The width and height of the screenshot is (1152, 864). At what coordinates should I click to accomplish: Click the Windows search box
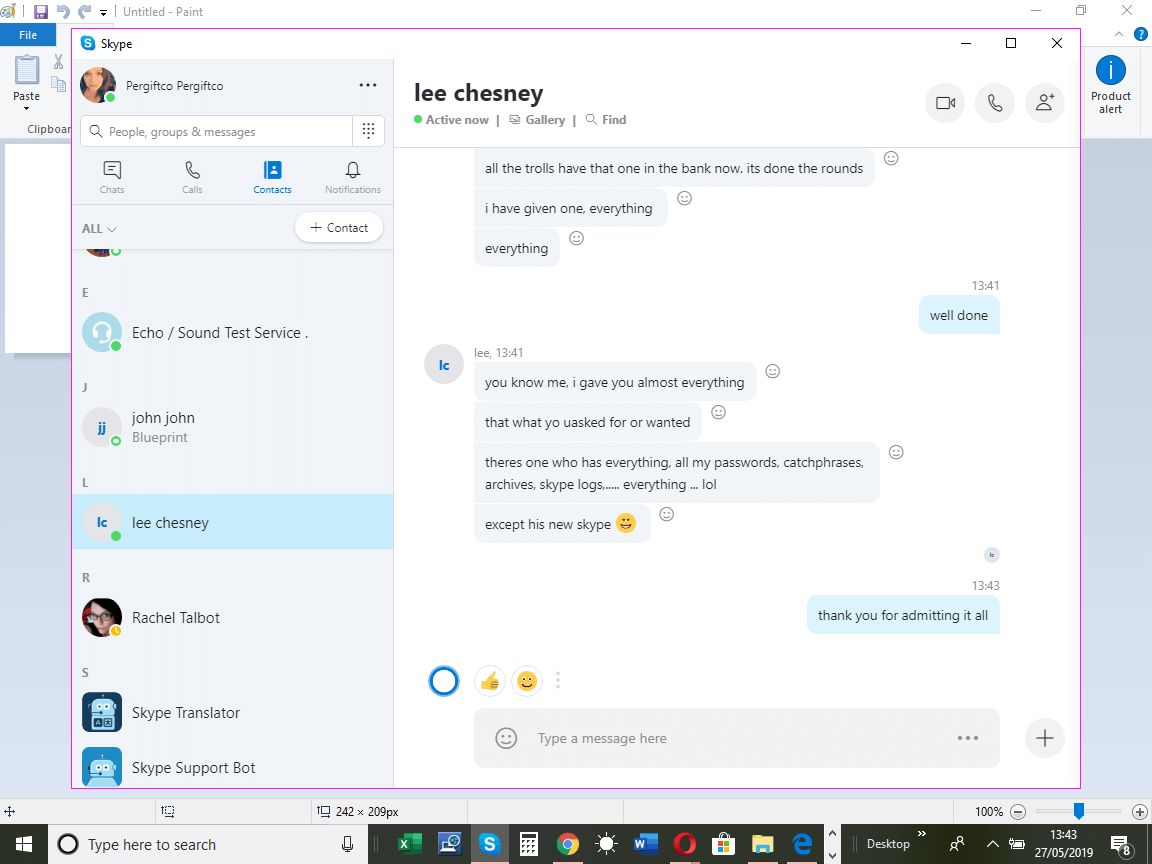pos(208,844)
